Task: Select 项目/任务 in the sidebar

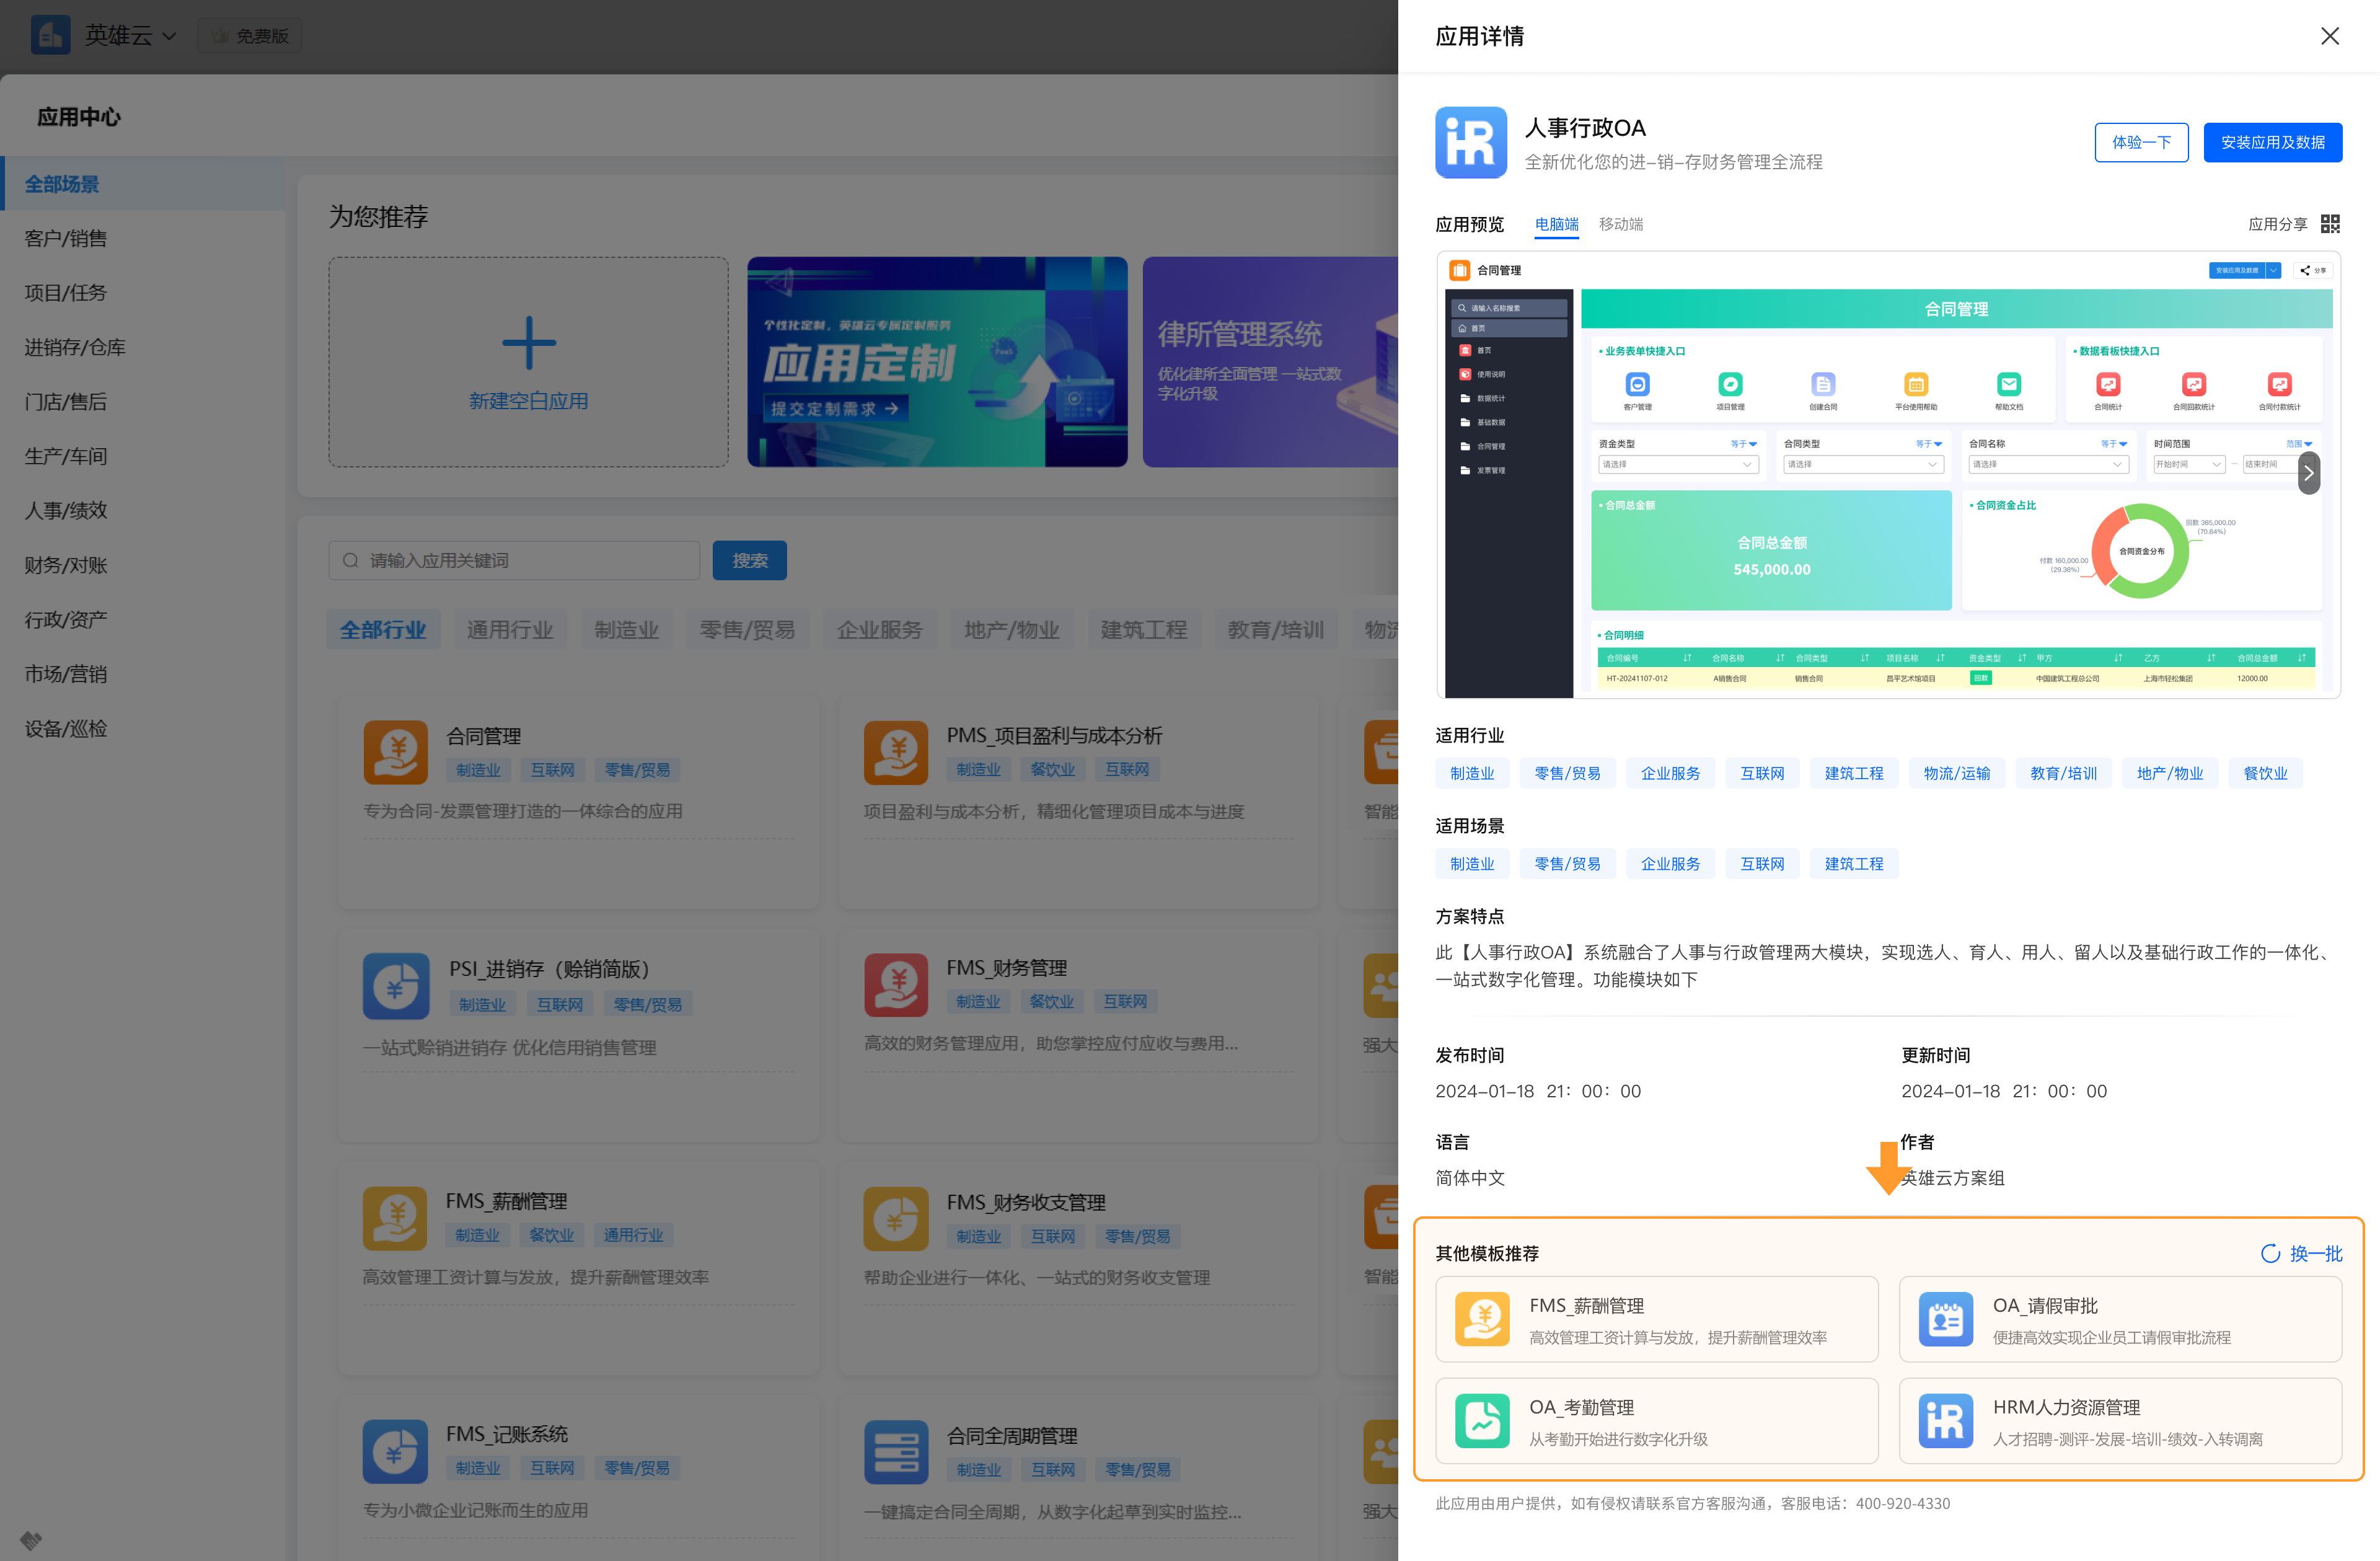Action: [x=143, y=293]
